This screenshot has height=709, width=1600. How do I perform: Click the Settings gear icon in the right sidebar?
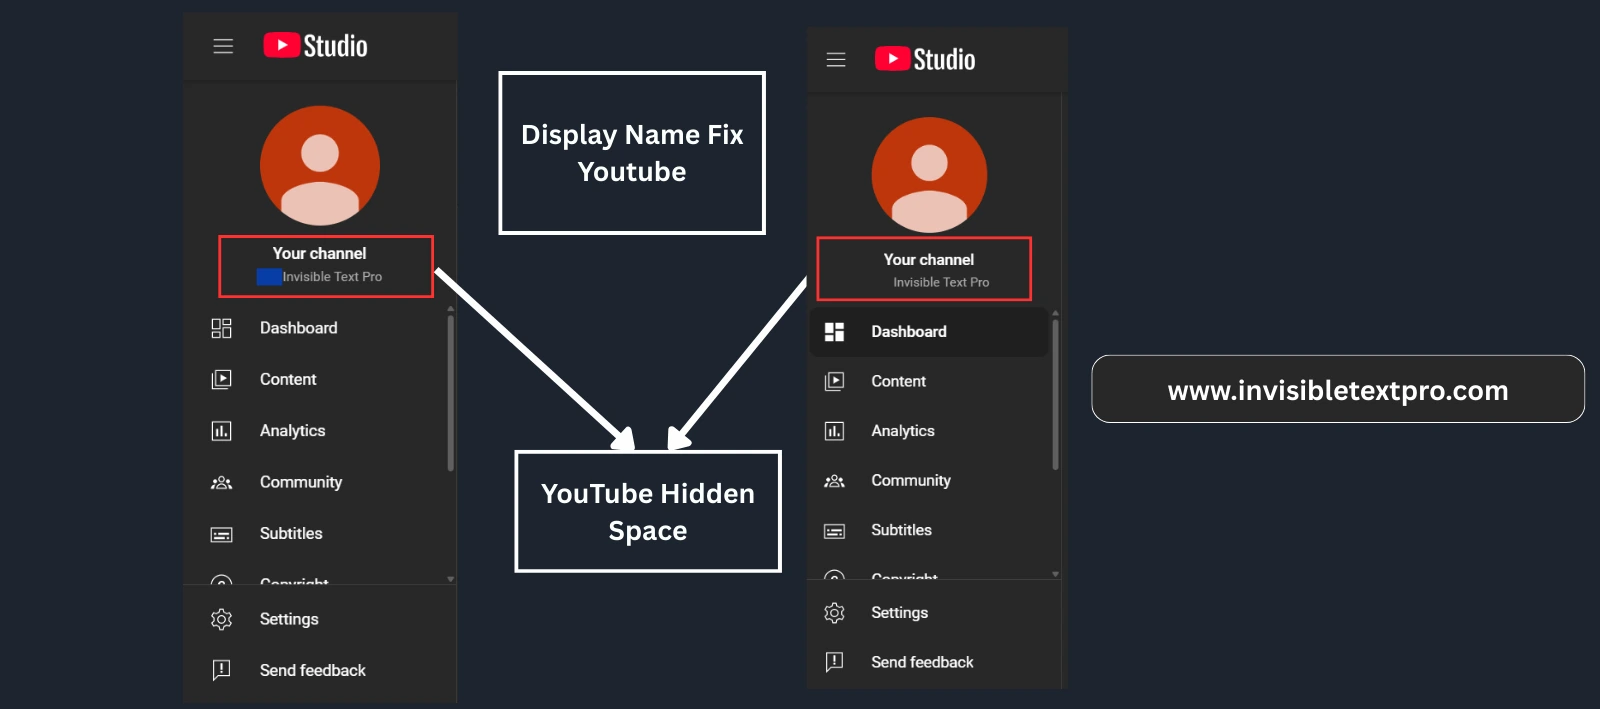pyautogui.click(x=834, y=613)
